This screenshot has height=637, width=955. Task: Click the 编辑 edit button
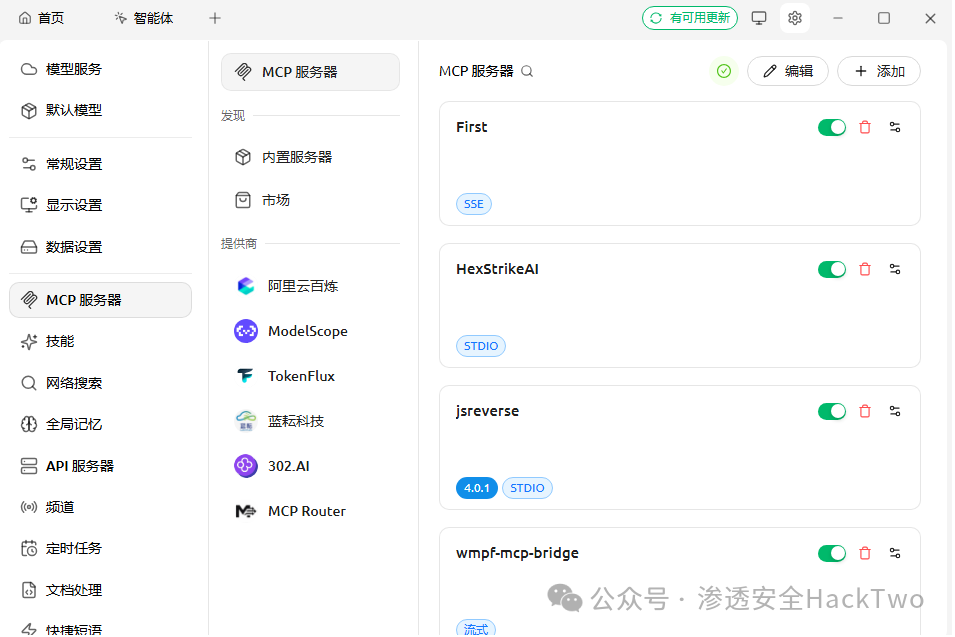[788, 71]
